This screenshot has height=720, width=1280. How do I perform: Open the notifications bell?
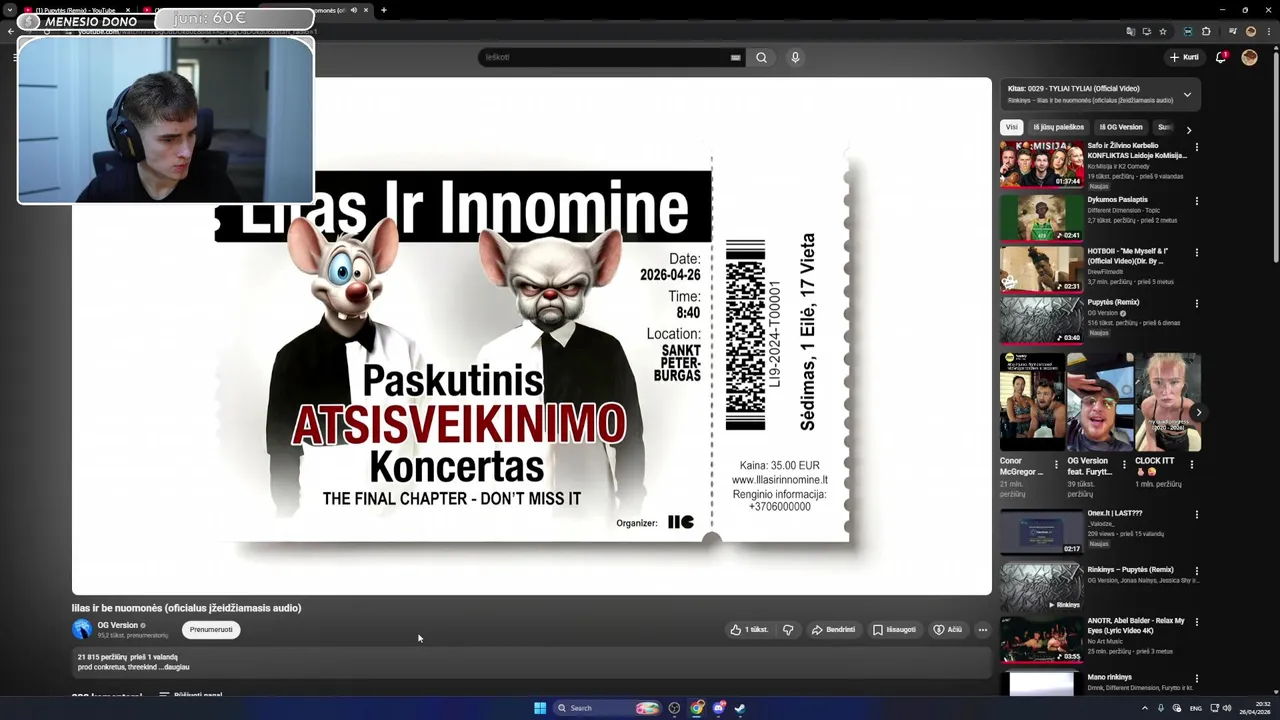coord(1221,57)
